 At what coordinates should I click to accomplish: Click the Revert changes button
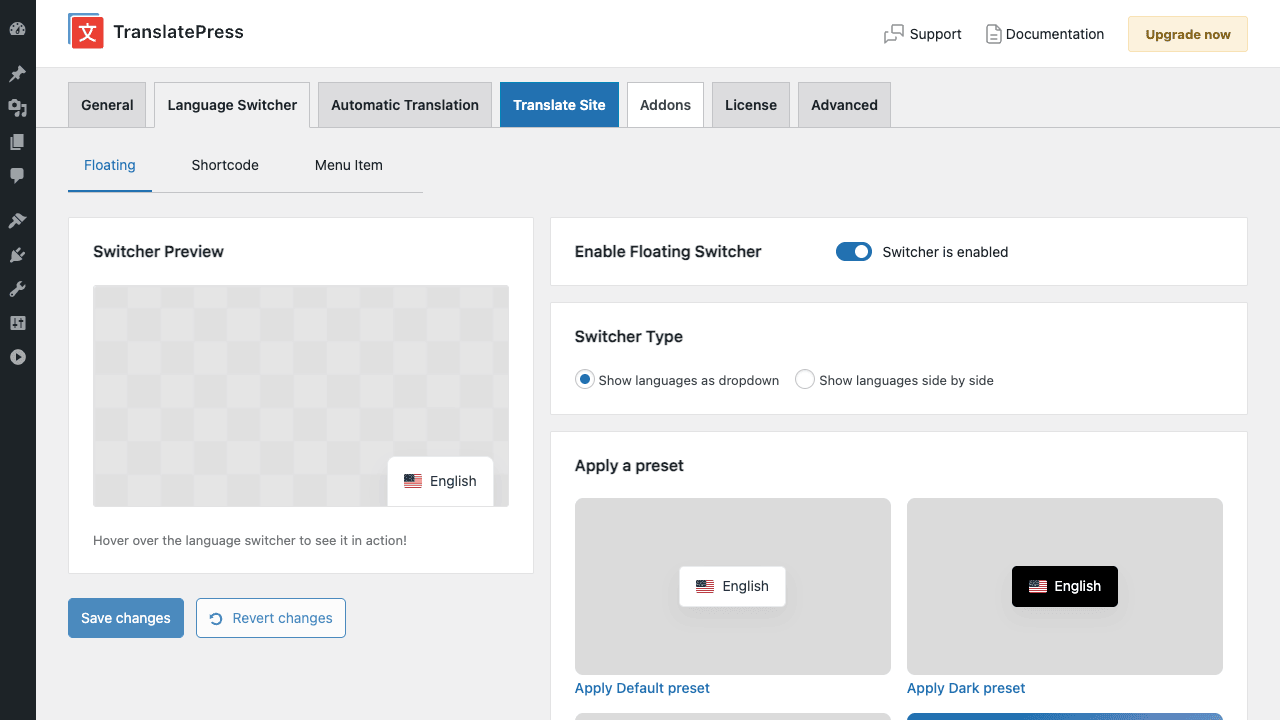tap(271, 618)
